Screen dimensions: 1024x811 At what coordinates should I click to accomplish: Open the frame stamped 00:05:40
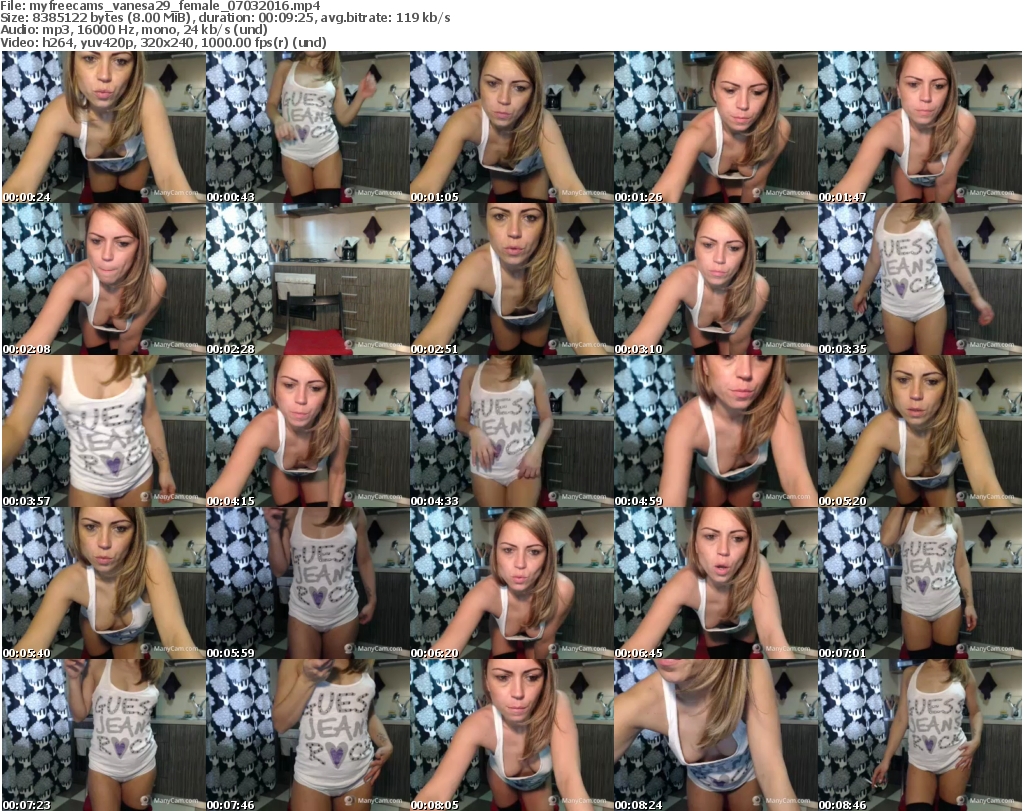point(104,584)
